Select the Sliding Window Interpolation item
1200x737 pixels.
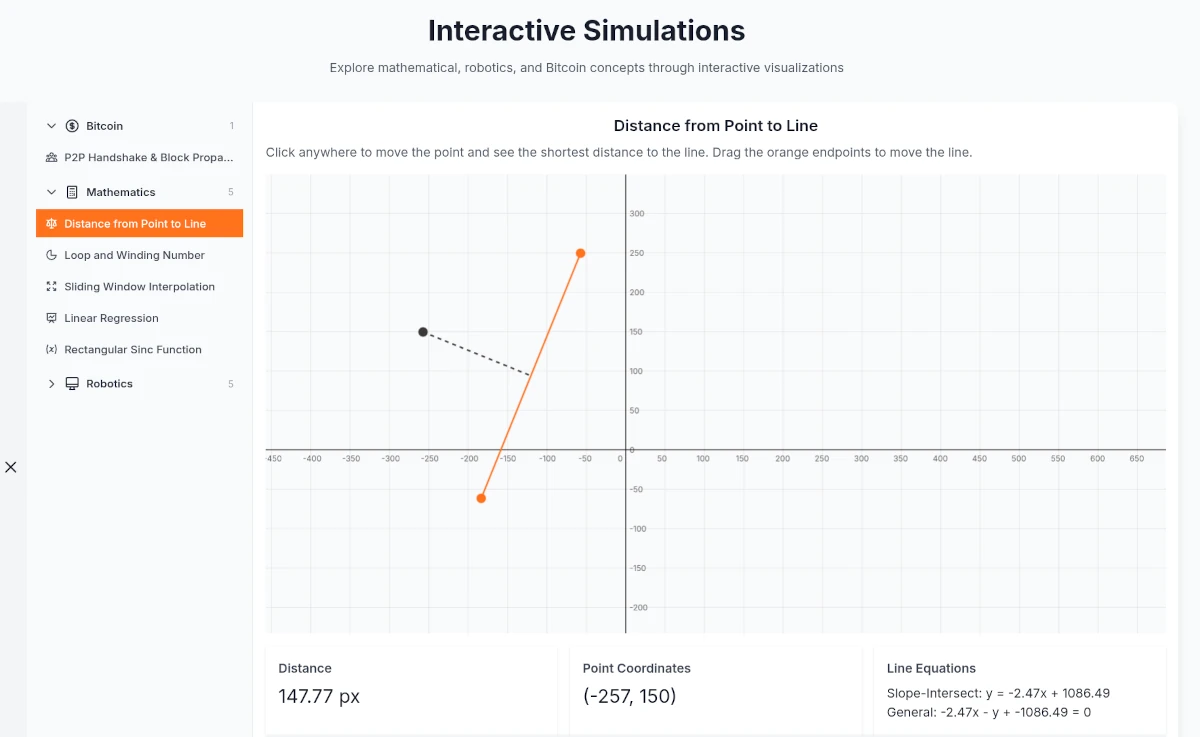pyautogui.click(x=139, y=287)
